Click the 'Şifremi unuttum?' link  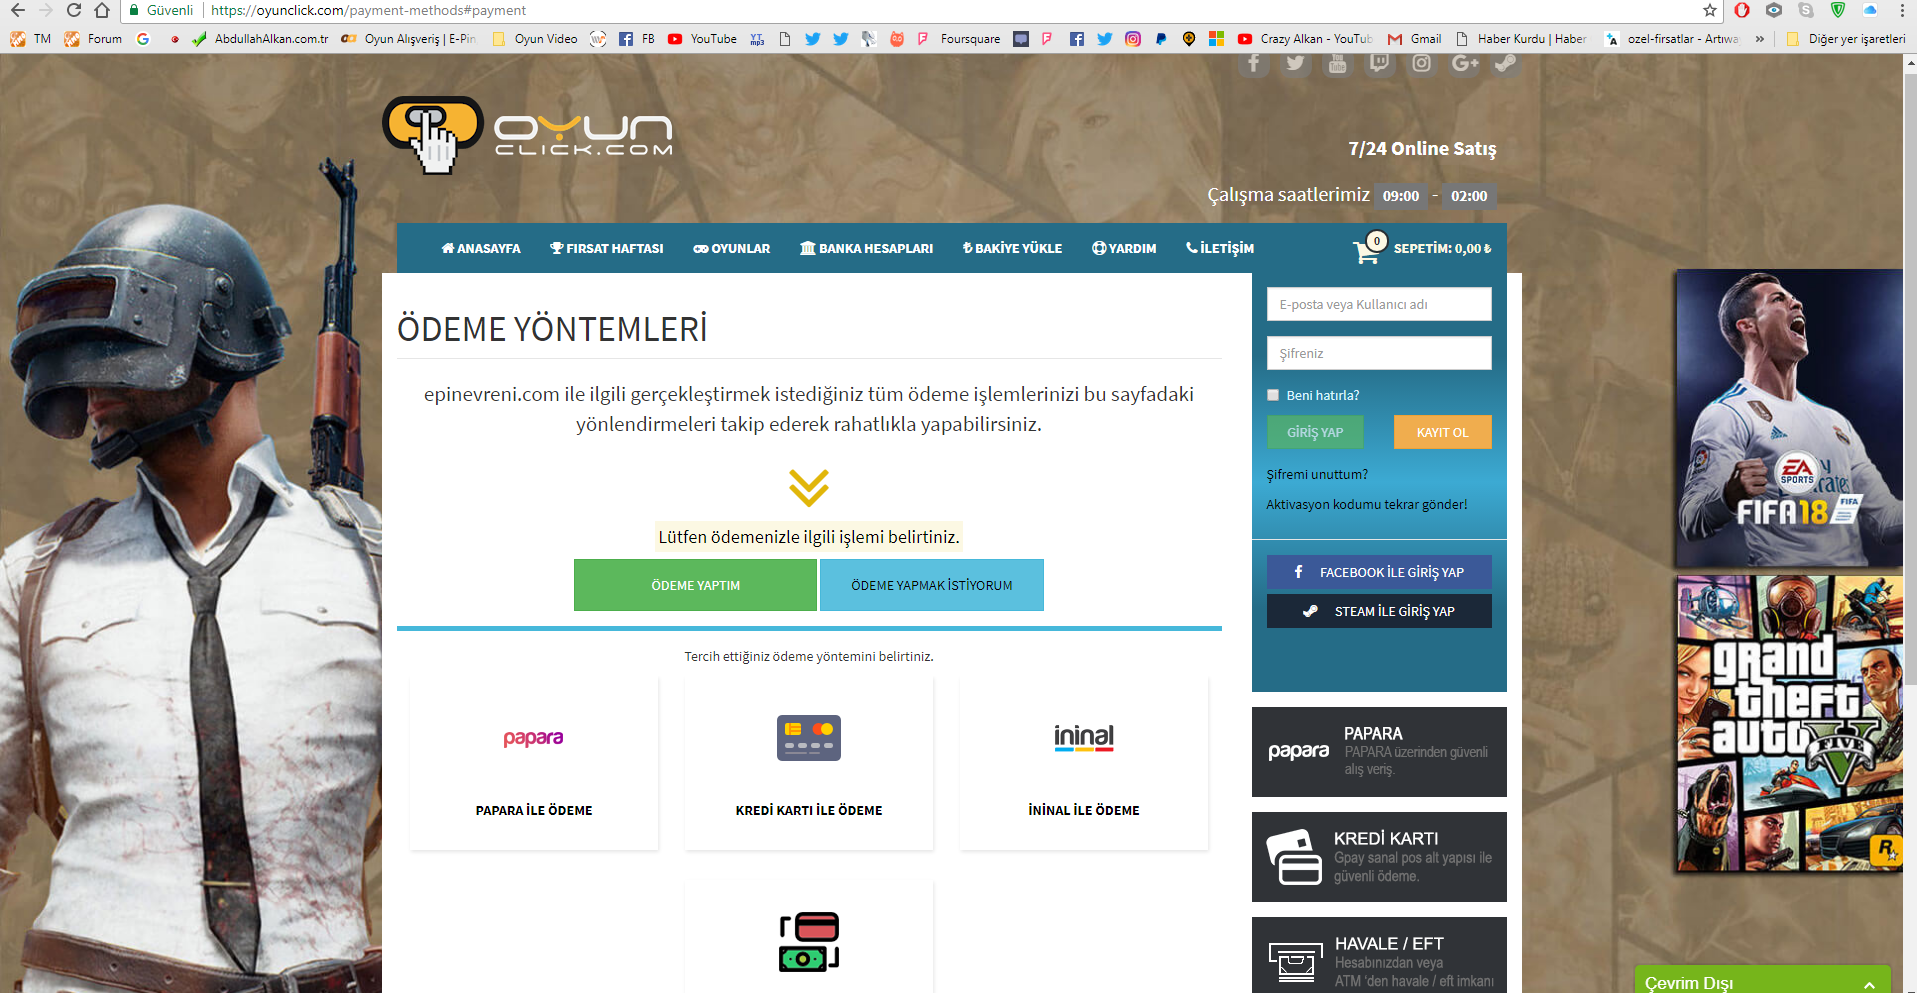(1317, 474)
